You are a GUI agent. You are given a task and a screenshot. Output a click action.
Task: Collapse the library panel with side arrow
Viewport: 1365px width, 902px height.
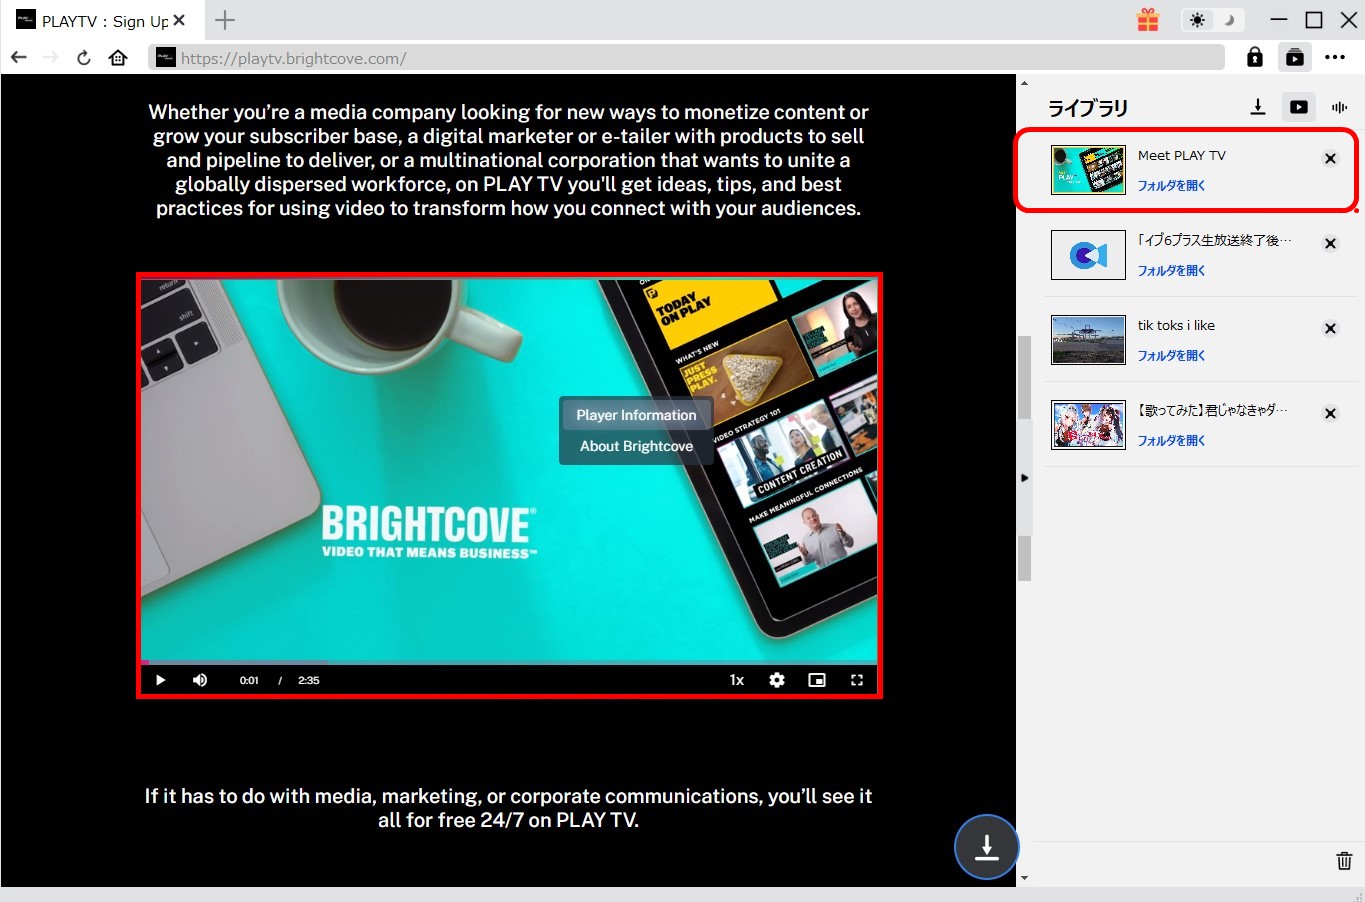point(1024,478)
